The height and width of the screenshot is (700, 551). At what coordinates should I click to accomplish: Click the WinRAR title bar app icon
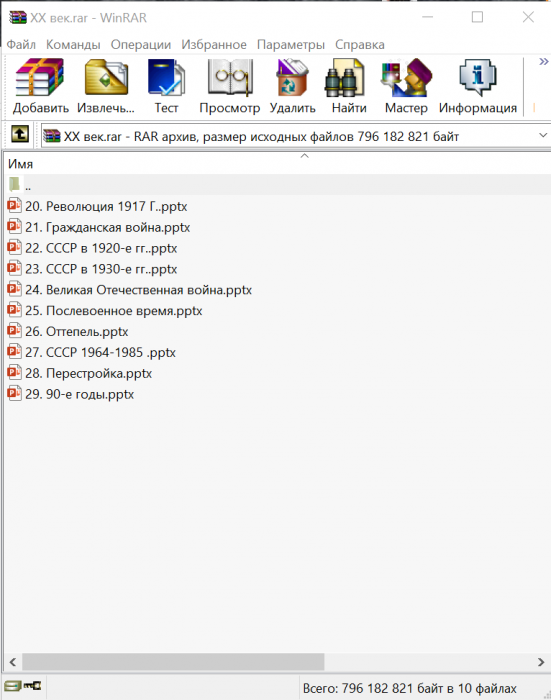tap(18, 17)
